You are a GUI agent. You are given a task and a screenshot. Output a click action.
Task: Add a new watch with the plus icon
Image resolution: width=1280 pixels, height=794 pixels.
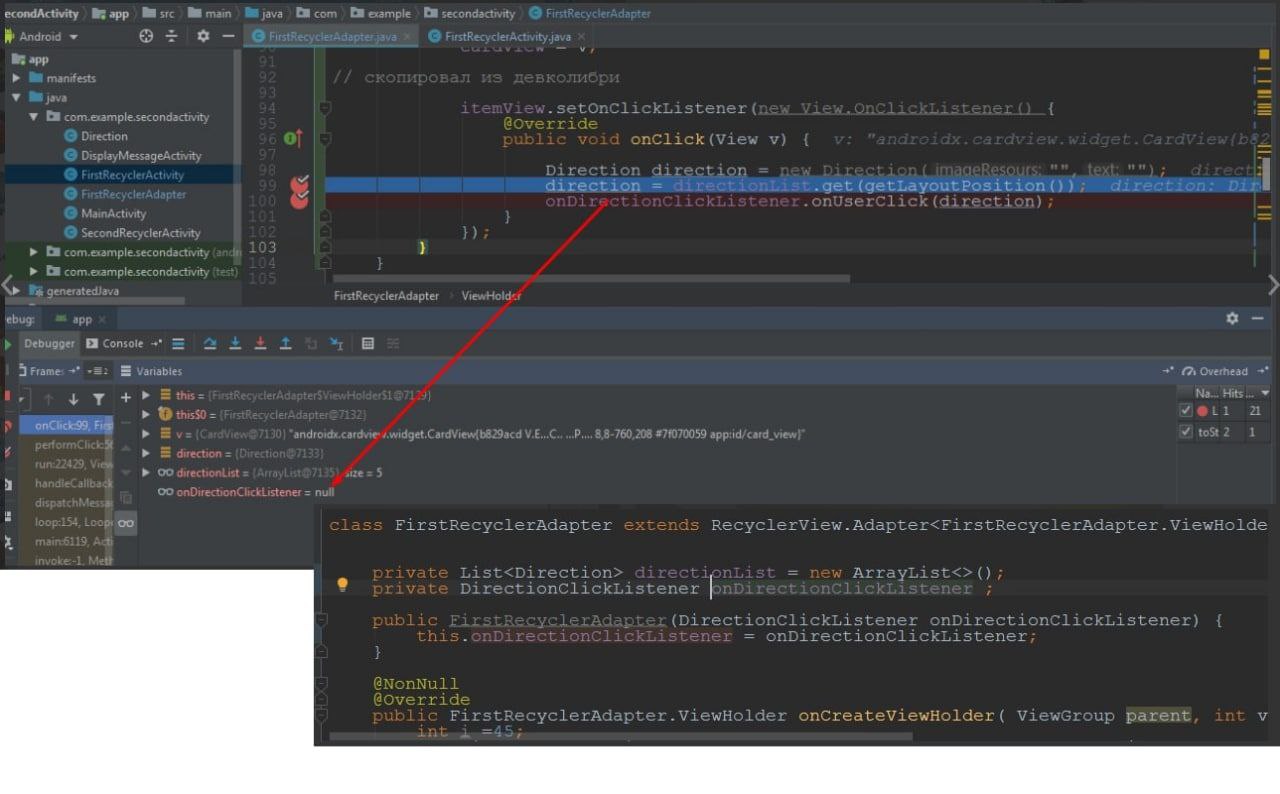click(126, 397)
